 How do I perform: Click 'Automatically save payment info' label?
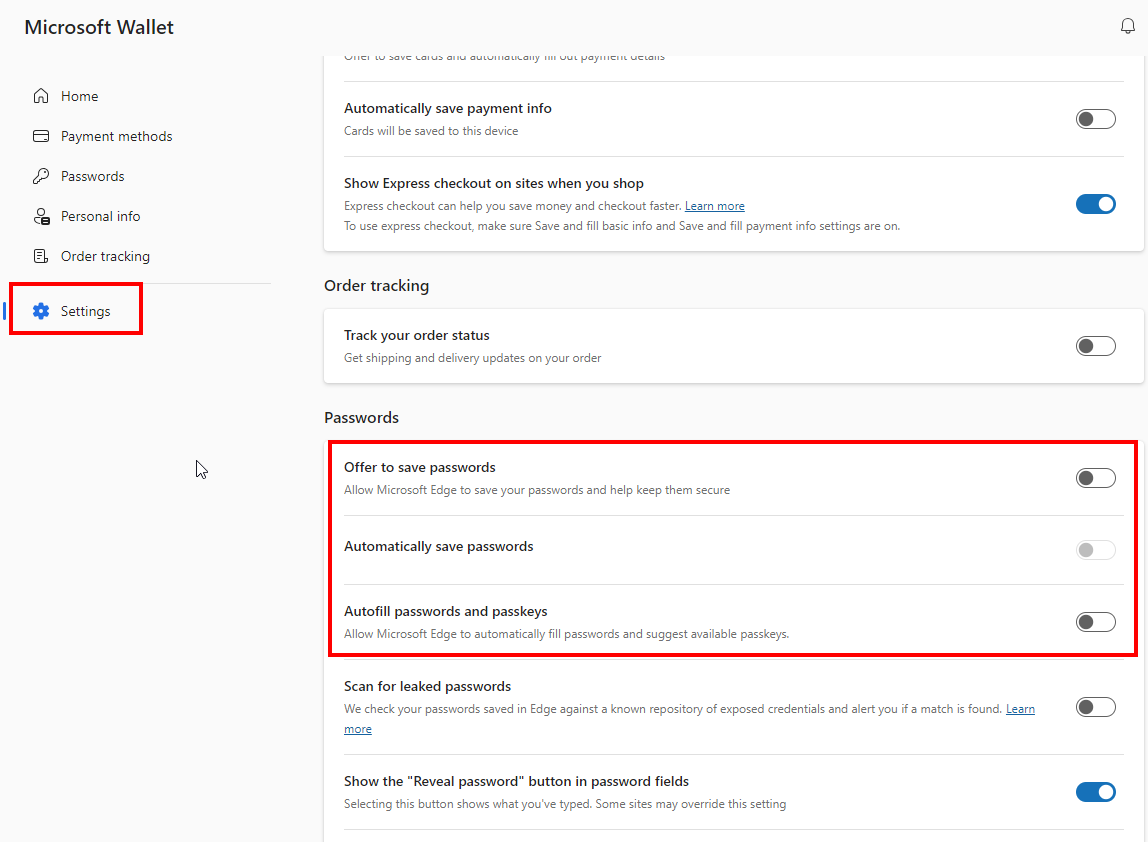point(448,108)
